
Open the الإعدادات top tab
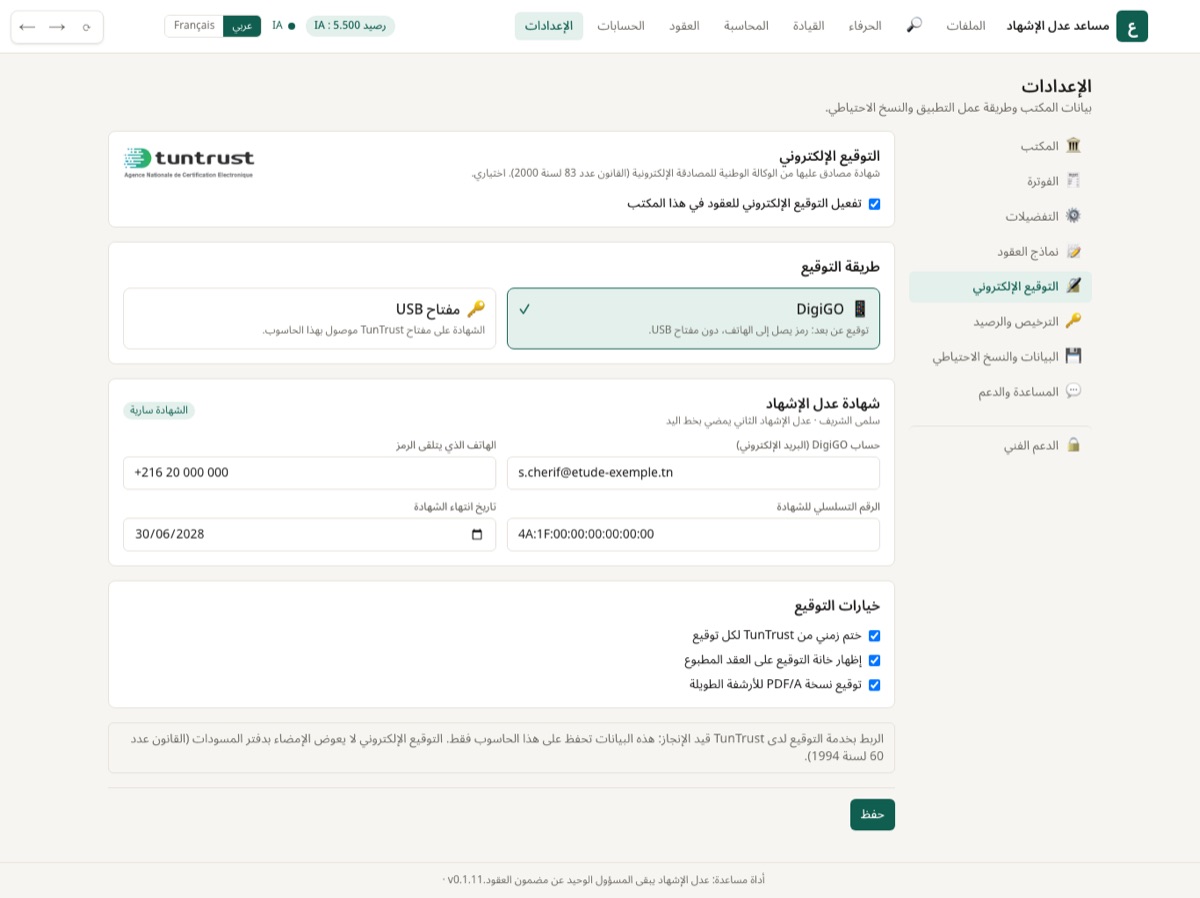(x=549, y=26)
